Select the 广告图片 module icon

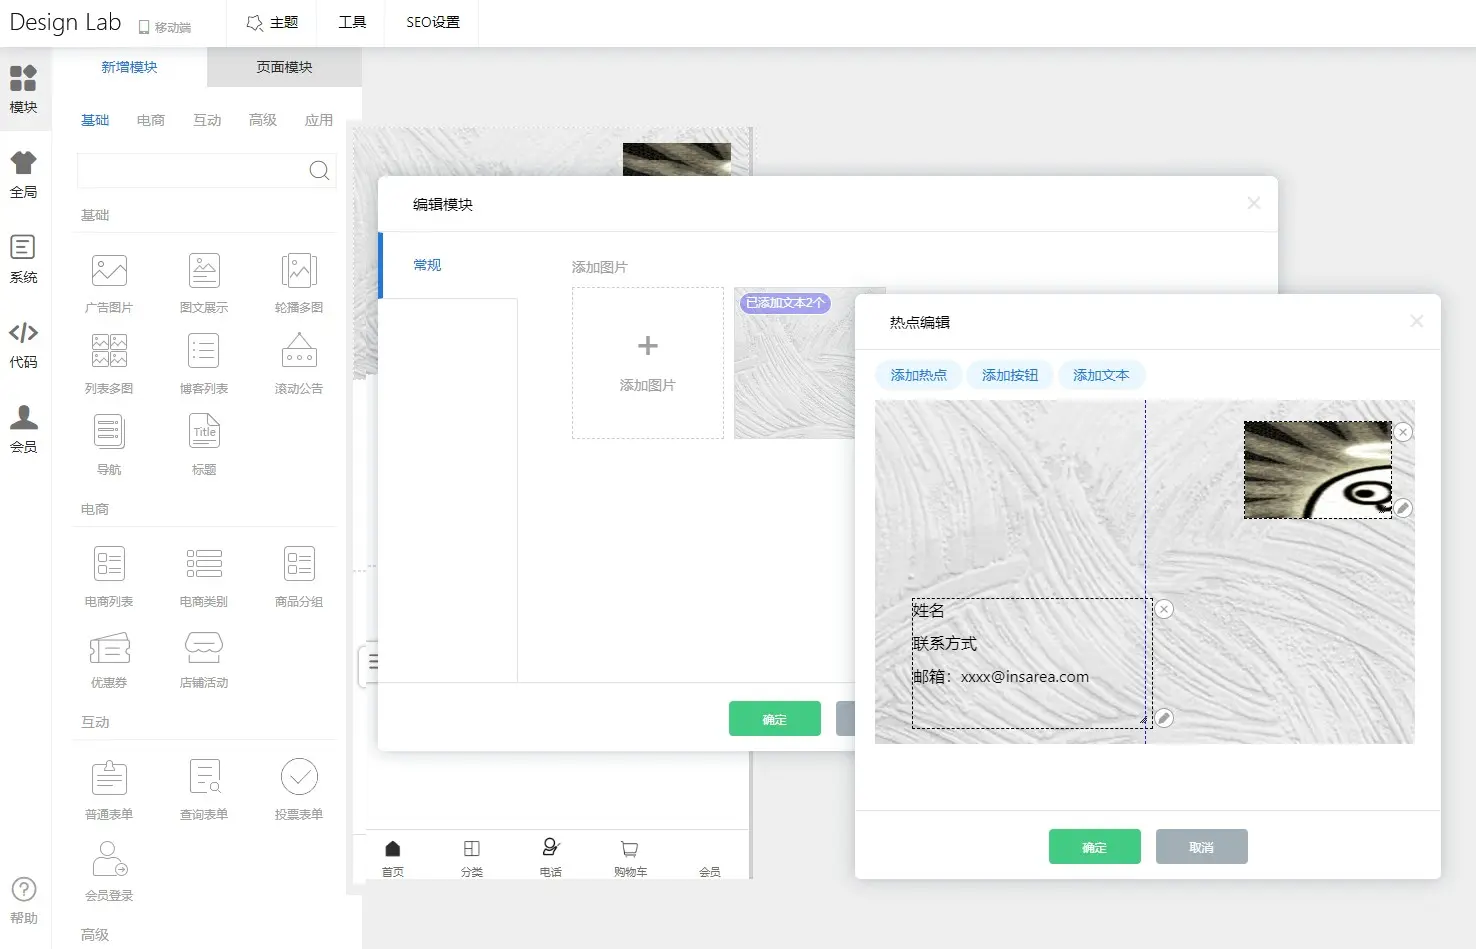pyautogui.click(x=109, y=271)
